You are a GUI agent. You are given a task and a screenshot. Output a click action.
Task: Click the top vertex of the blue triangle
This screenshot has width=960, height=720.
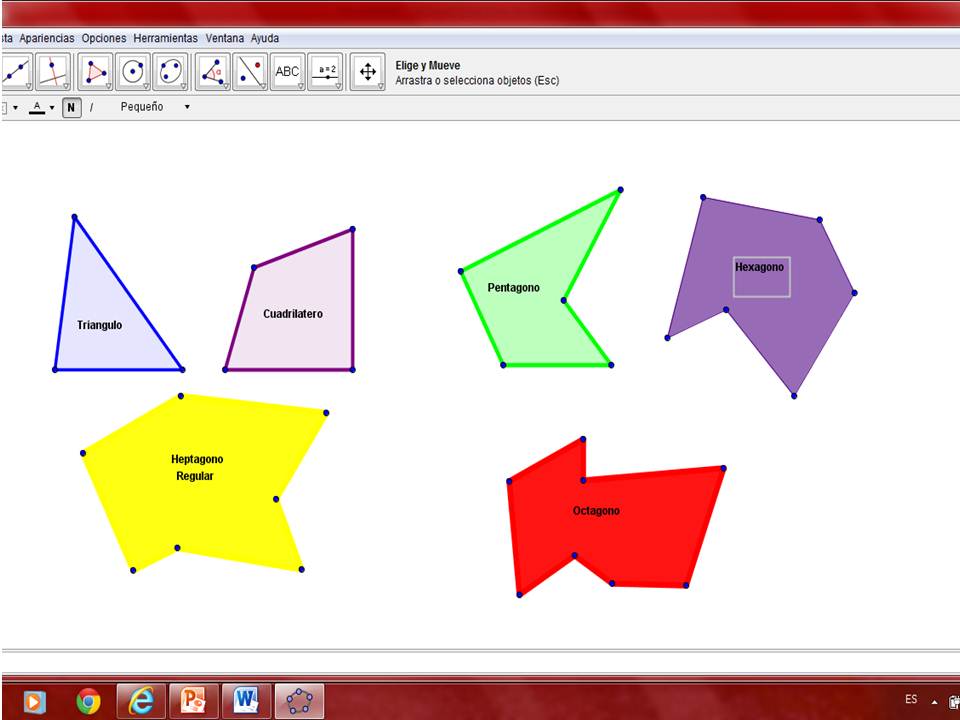[75, 217]
